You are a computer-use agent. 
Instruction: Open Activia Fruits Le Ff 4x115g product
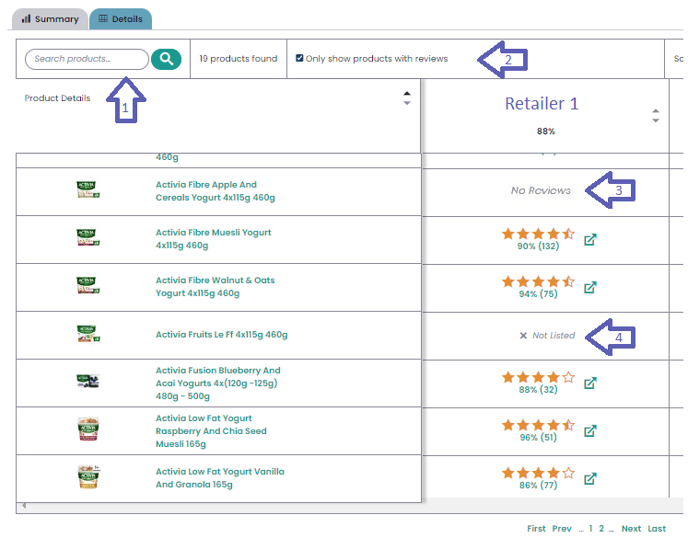click(222, 334)
